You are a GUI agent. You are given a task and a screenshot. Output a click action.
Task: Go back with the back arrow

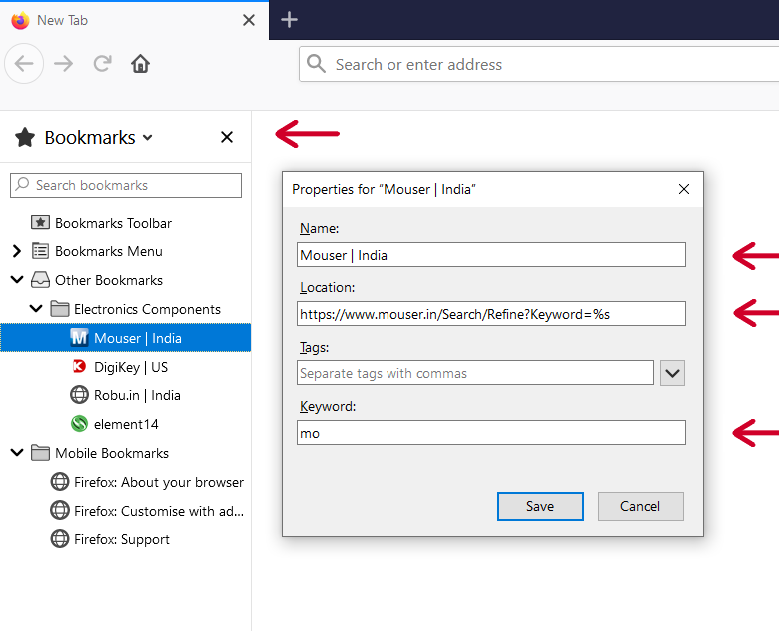(x=24, y=64)
